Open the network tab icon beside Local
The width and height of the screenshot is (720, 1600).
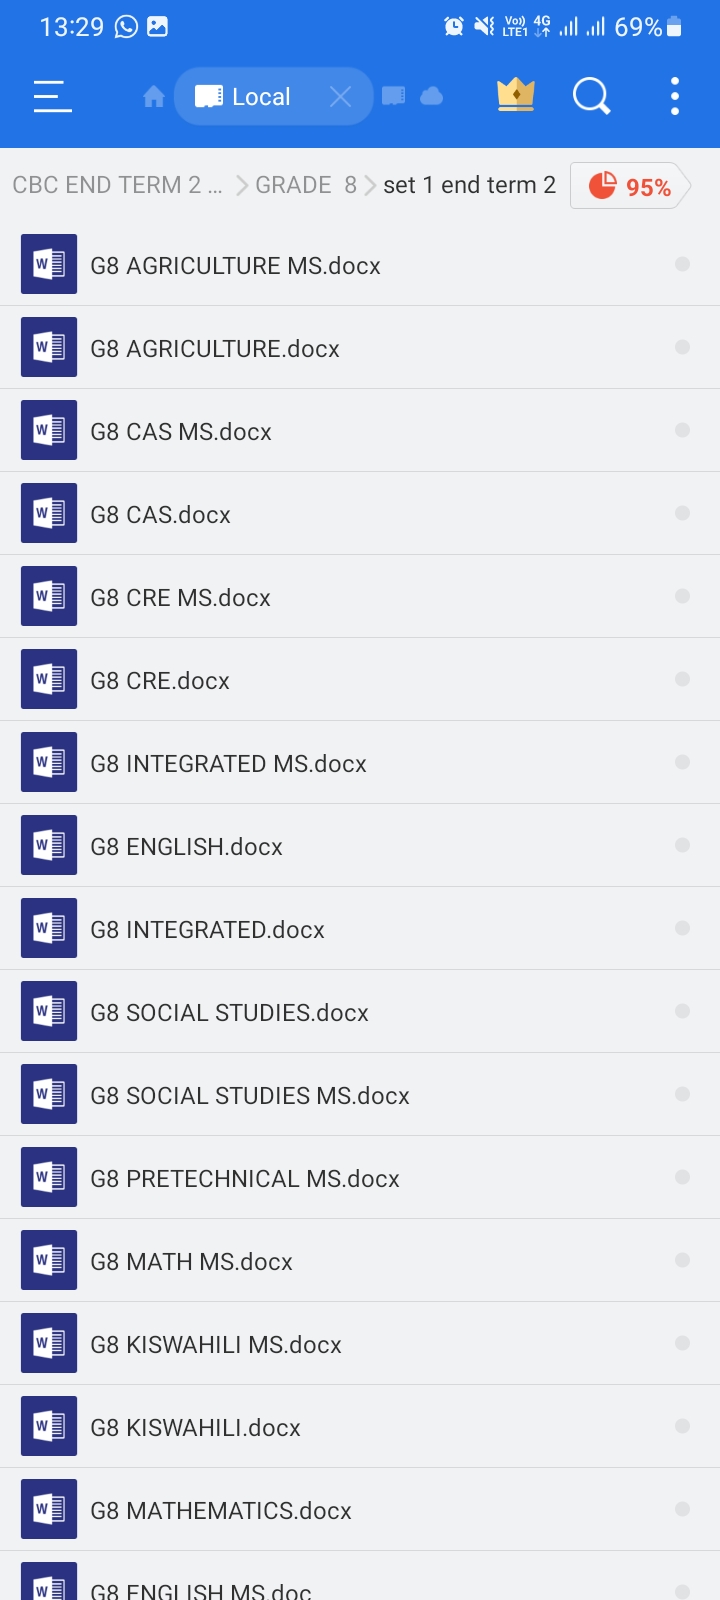point(394,96)
